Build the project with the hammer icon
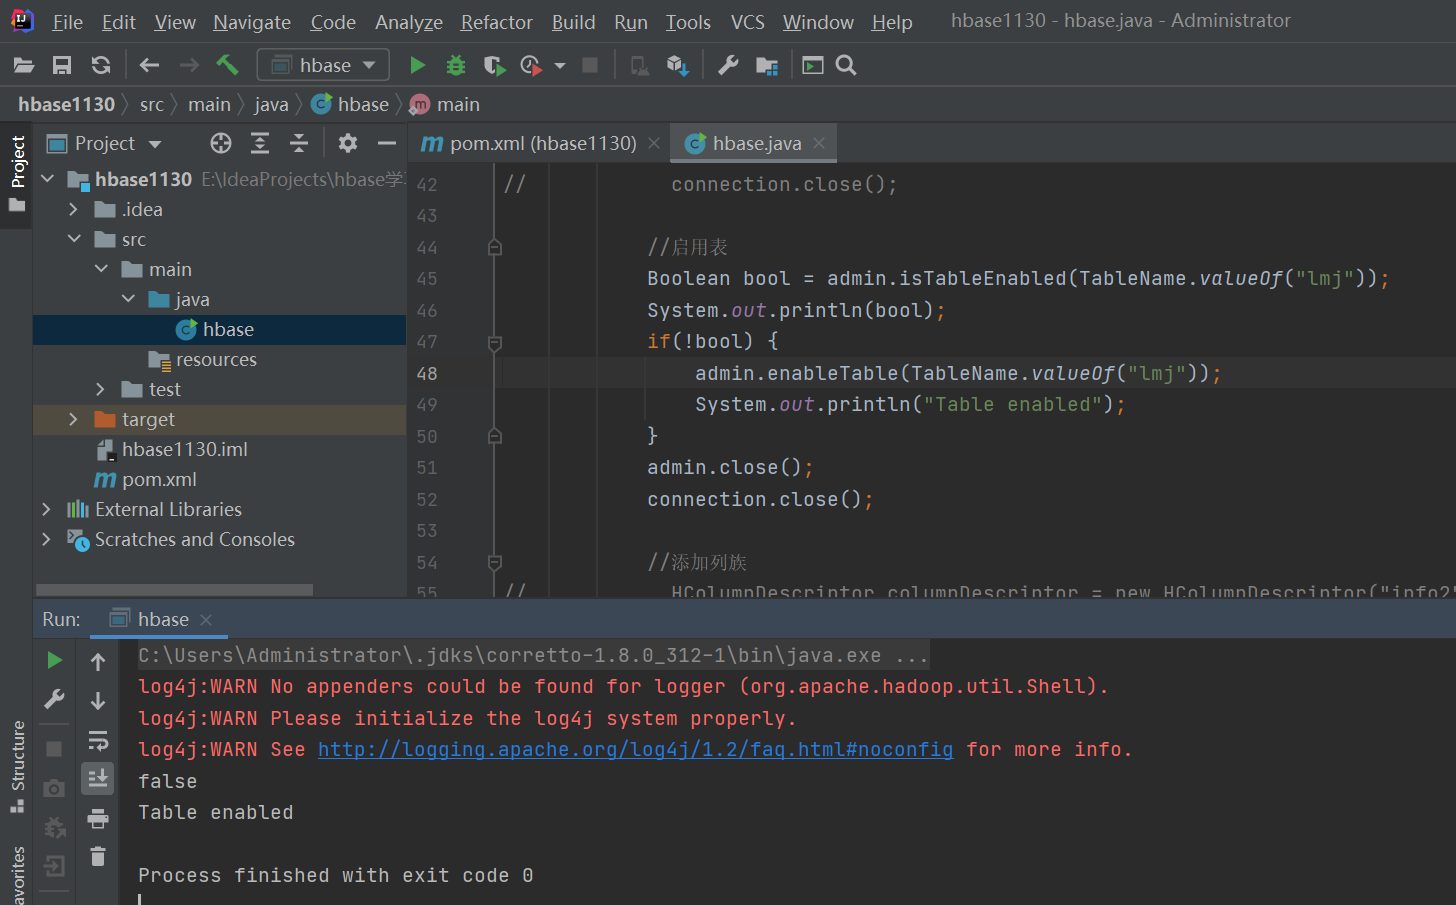 (228, 66)
